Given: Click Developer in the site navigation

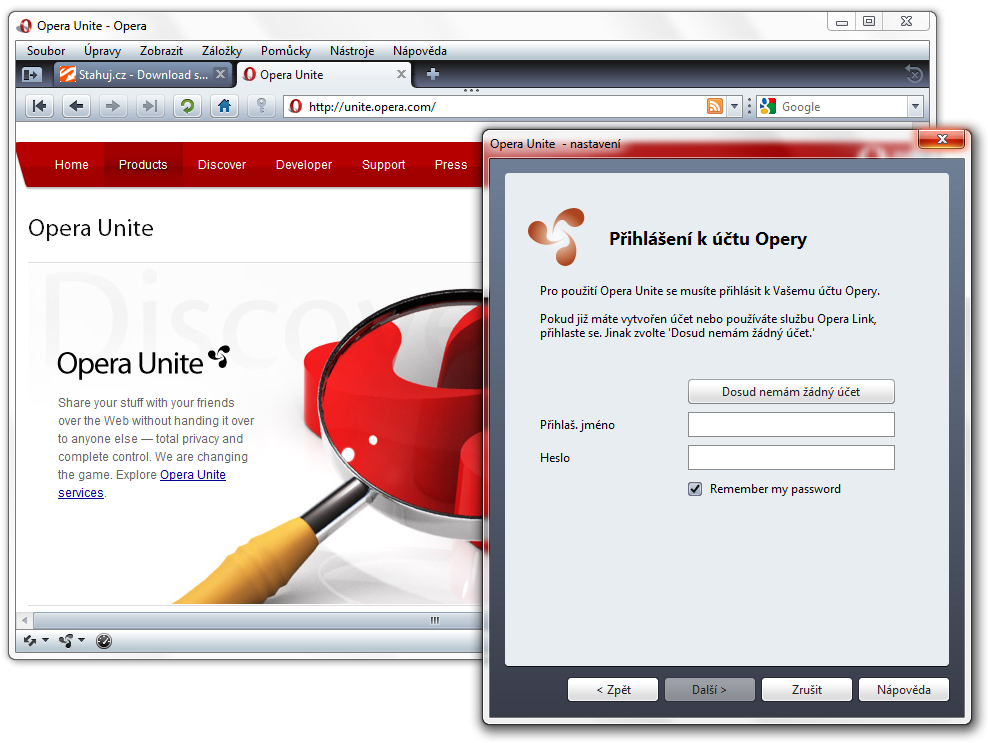Looking at the screenshot, I should point(304,164).
